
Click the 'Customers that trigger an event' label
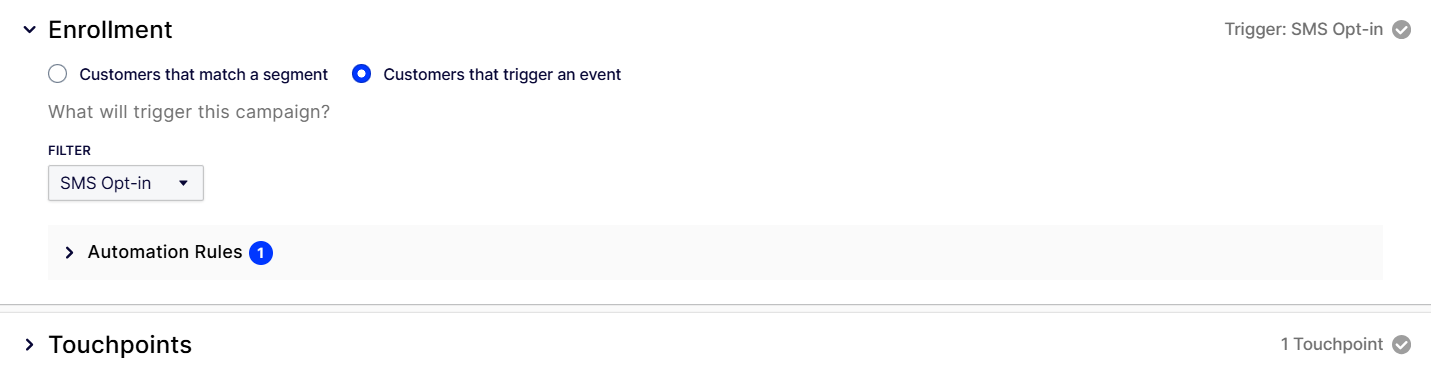[502, 74]
